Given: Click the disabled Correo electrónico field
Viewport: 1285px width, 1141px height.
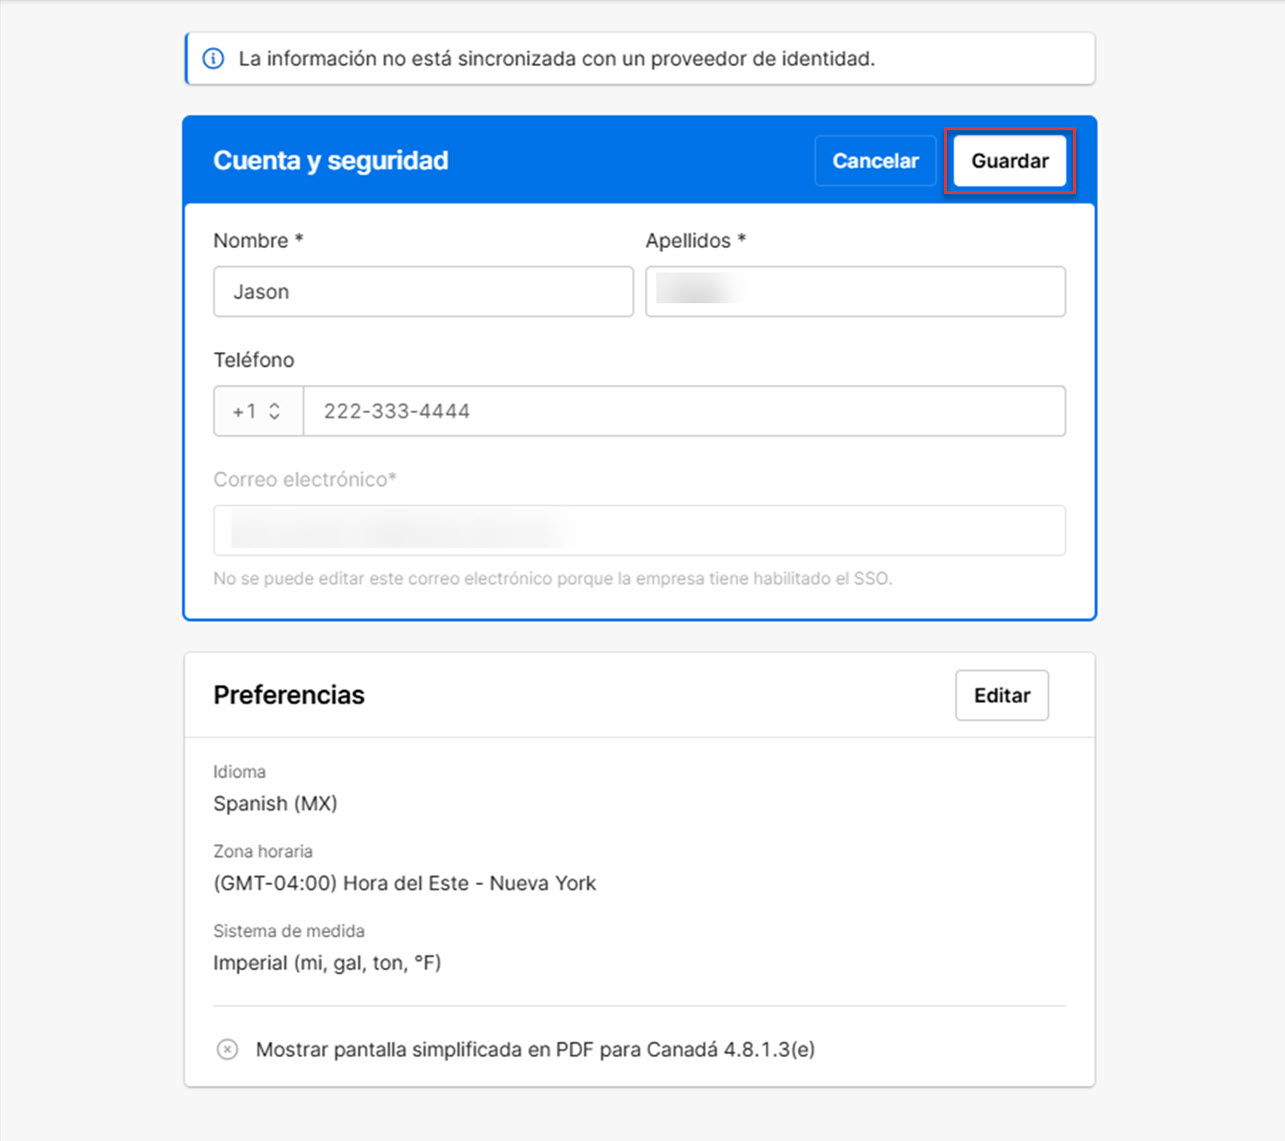Looking at the screenshot, I should click(639, 530).
